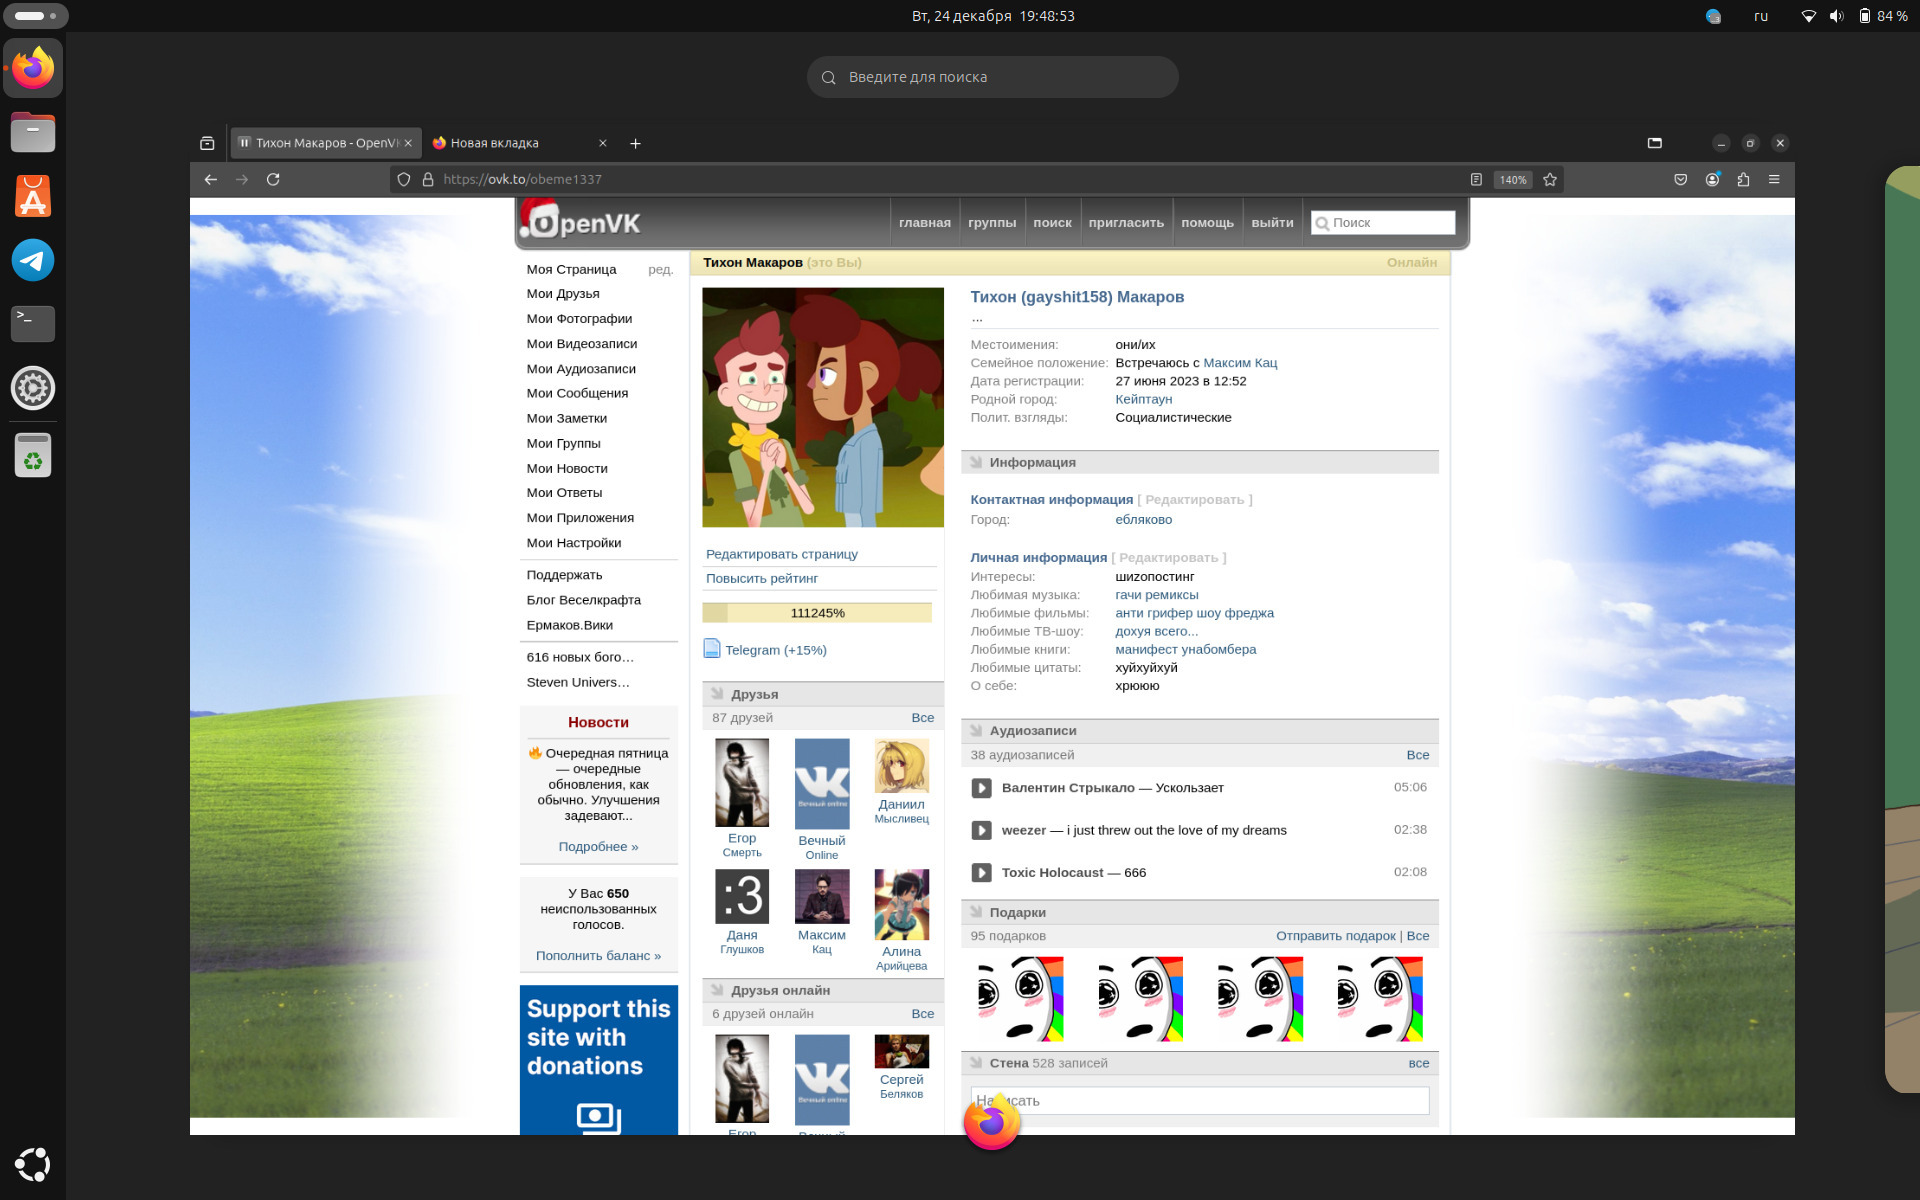Click the Telegram document icon link
The height and width of the screenshot is (1200, 1920).
click(x=712, y=649)
